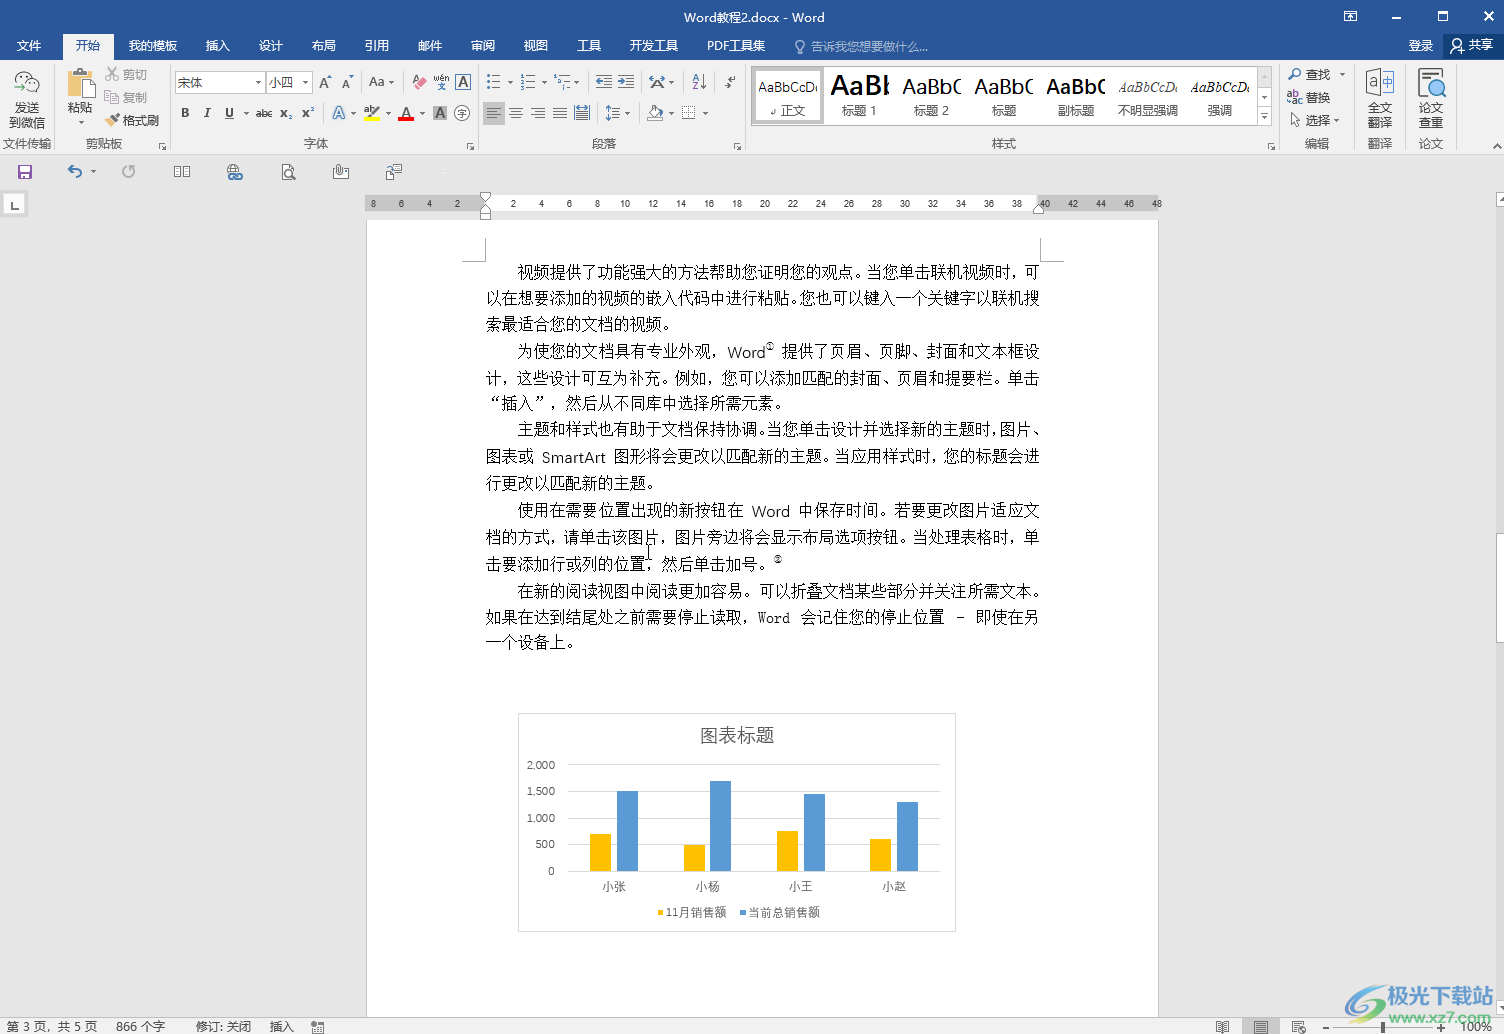This screenshot has width=1504, height=1034.
Task: Toggle Character Shading
Action: pyautogui.click(x=440, y=113)
